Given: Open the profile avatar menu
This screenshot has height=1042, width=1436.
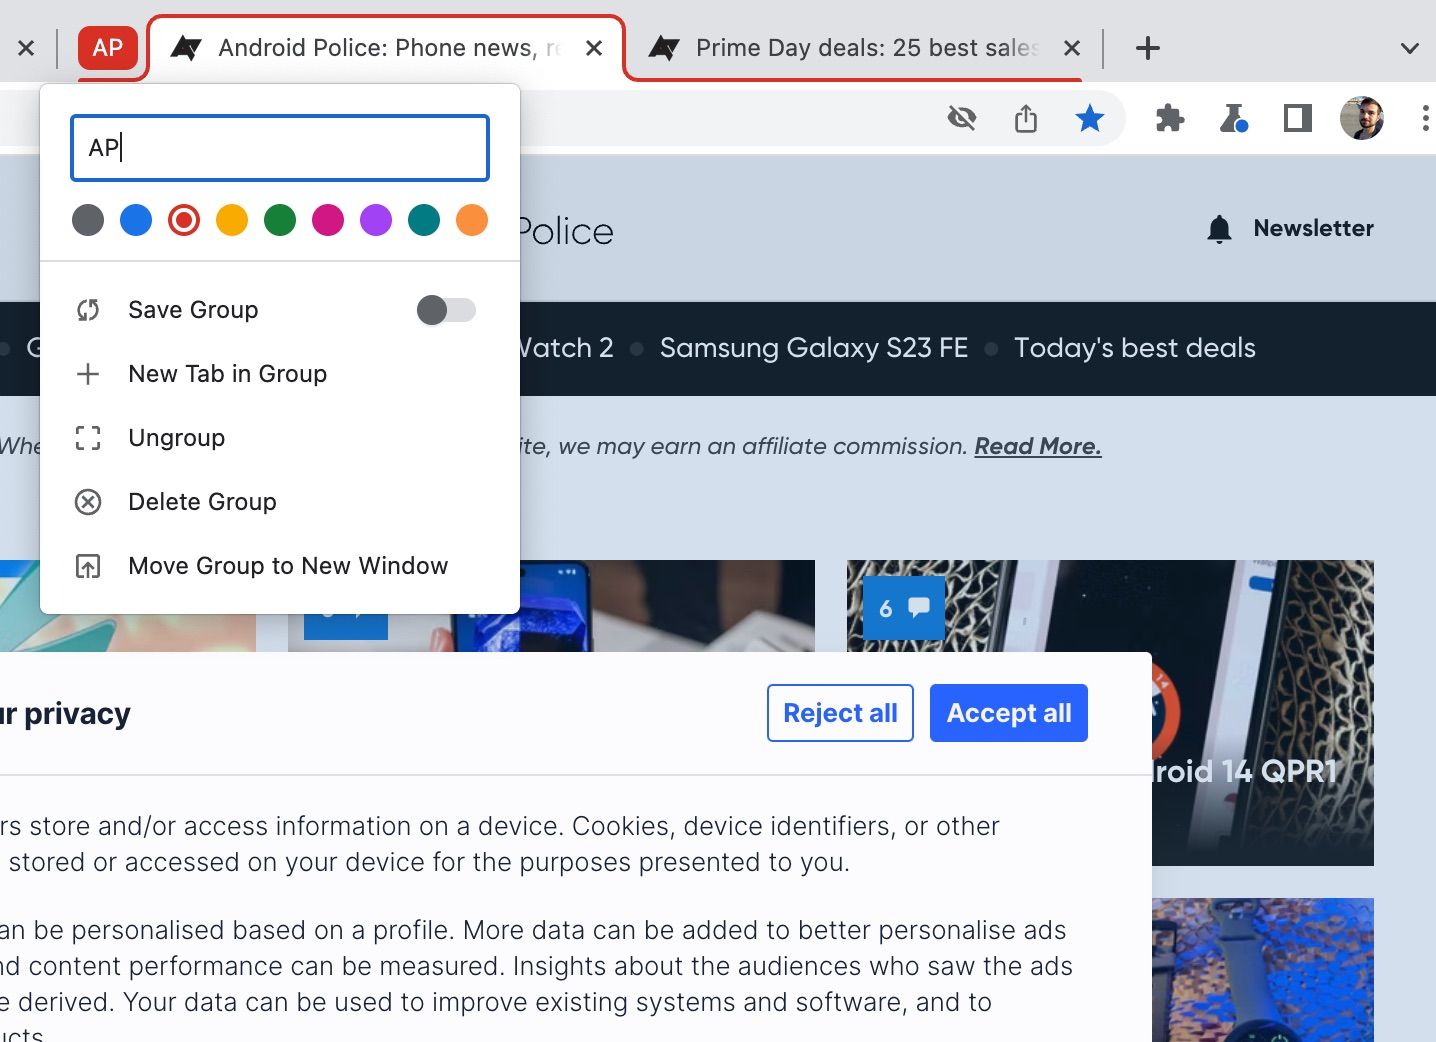Looking at the screenshot, I should (1361, 119).
